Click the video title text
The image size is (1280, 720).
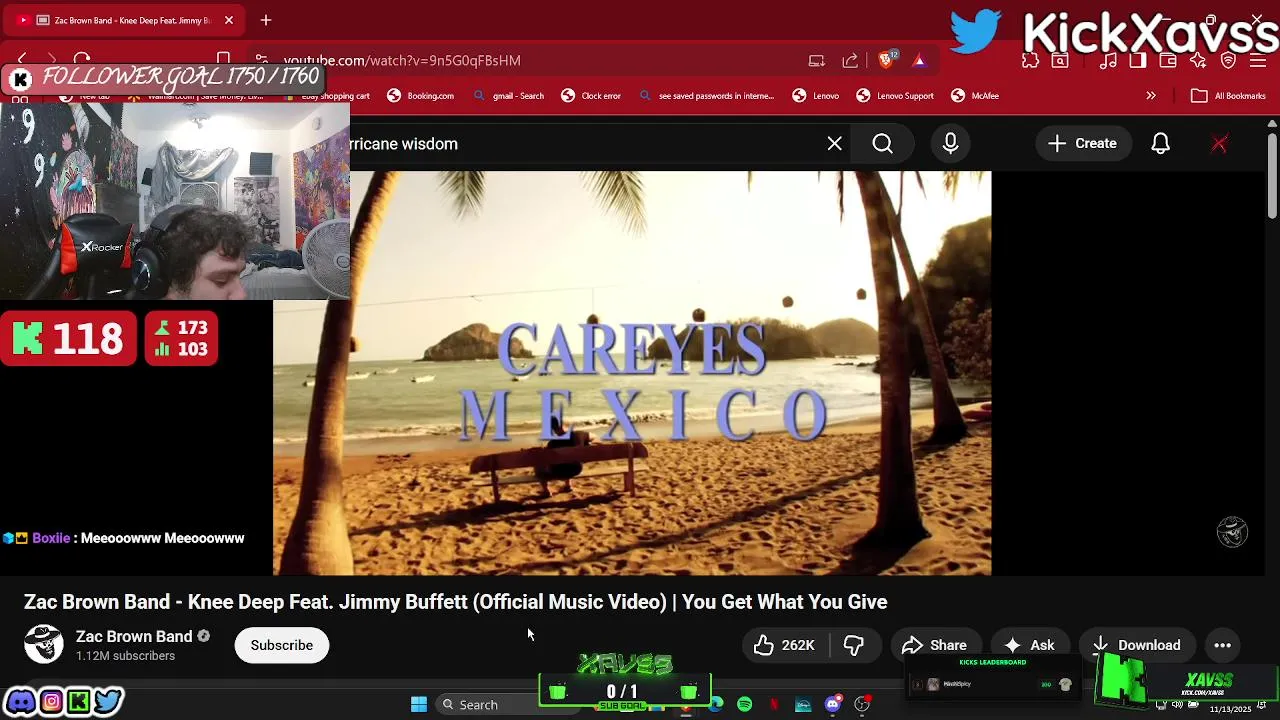pyautogui.click(x=456, y=602)
